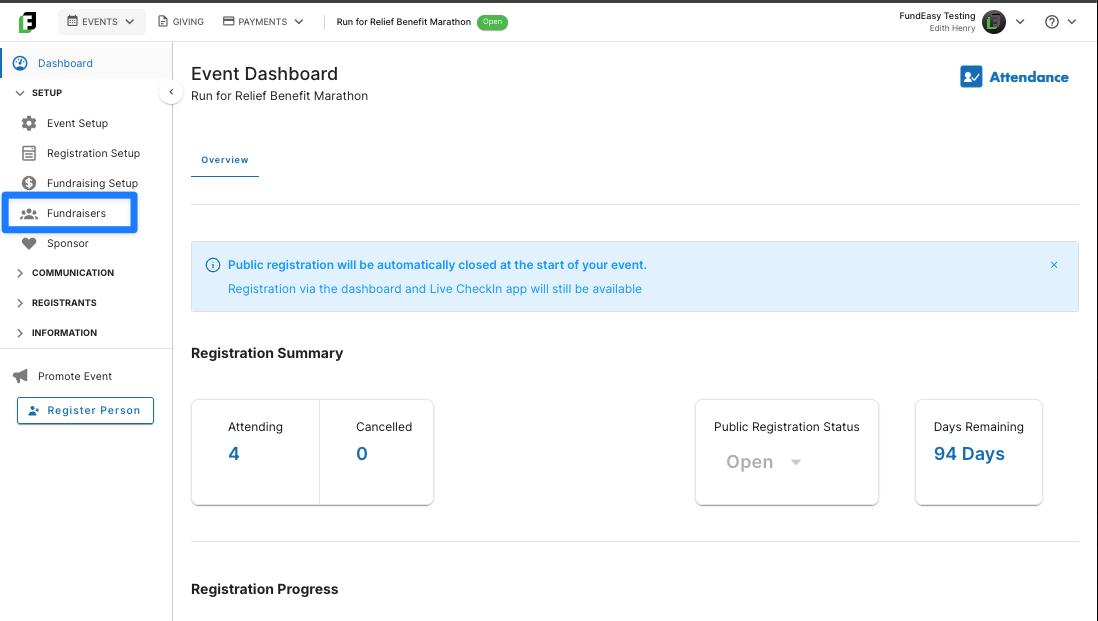Dismiss the public registration info banner
This screenshot has height=621, width=1098.
(x=1053, y=265)
